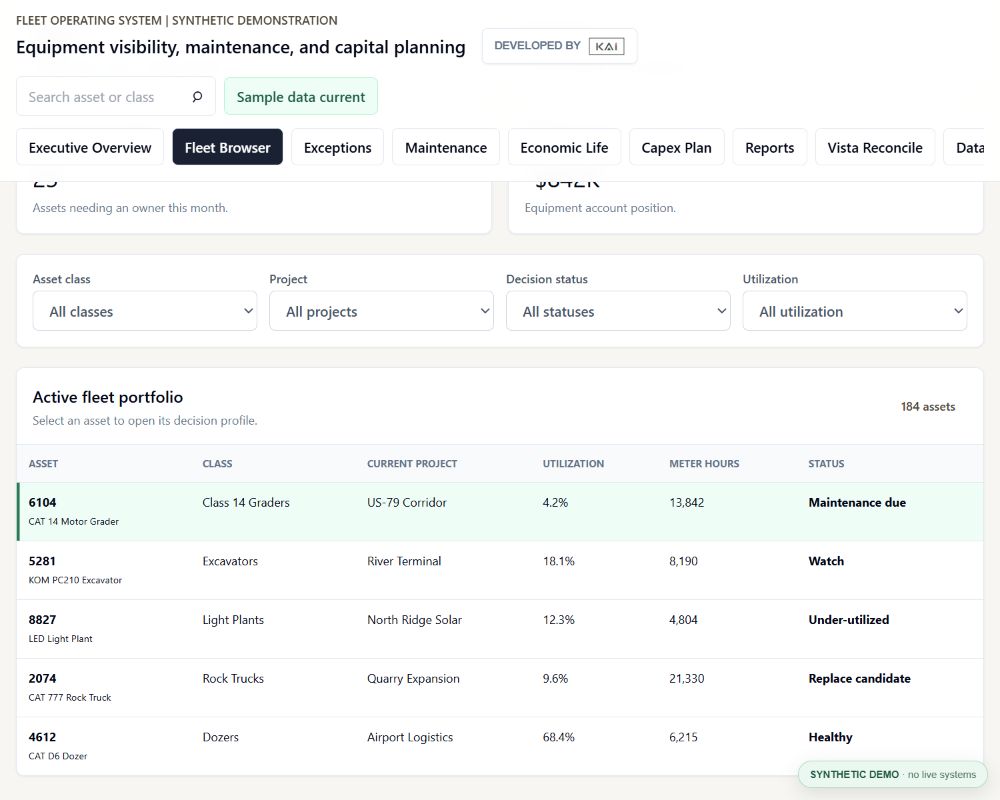Click the 8,190 meter hours value
The width and height of the screenshot is (1000, 800).
pos(684,561)
